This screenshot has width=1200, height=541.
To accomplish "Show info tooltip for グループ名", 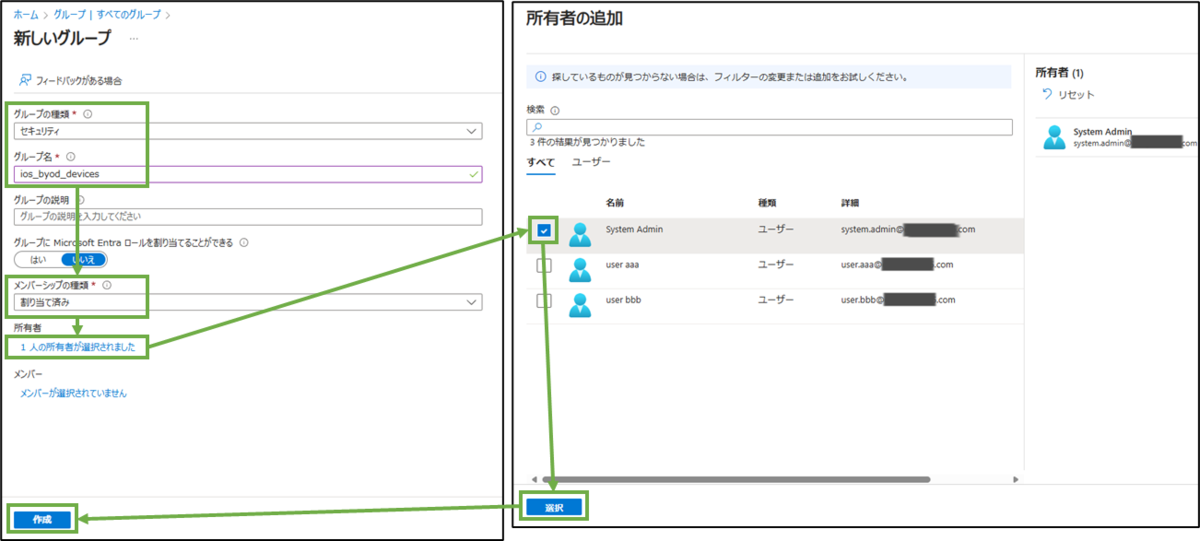I will (x=71, y=156).
